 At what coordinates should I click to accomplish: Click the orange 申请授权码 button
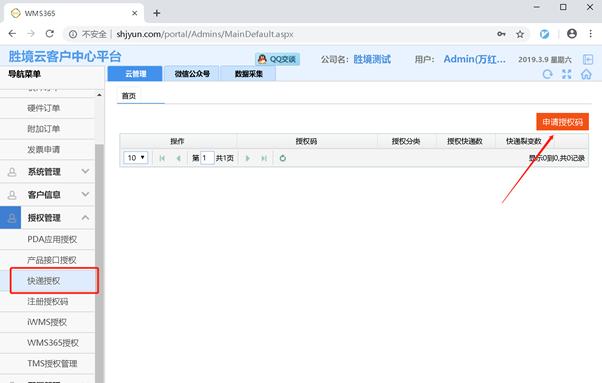[x=562, y=122]
